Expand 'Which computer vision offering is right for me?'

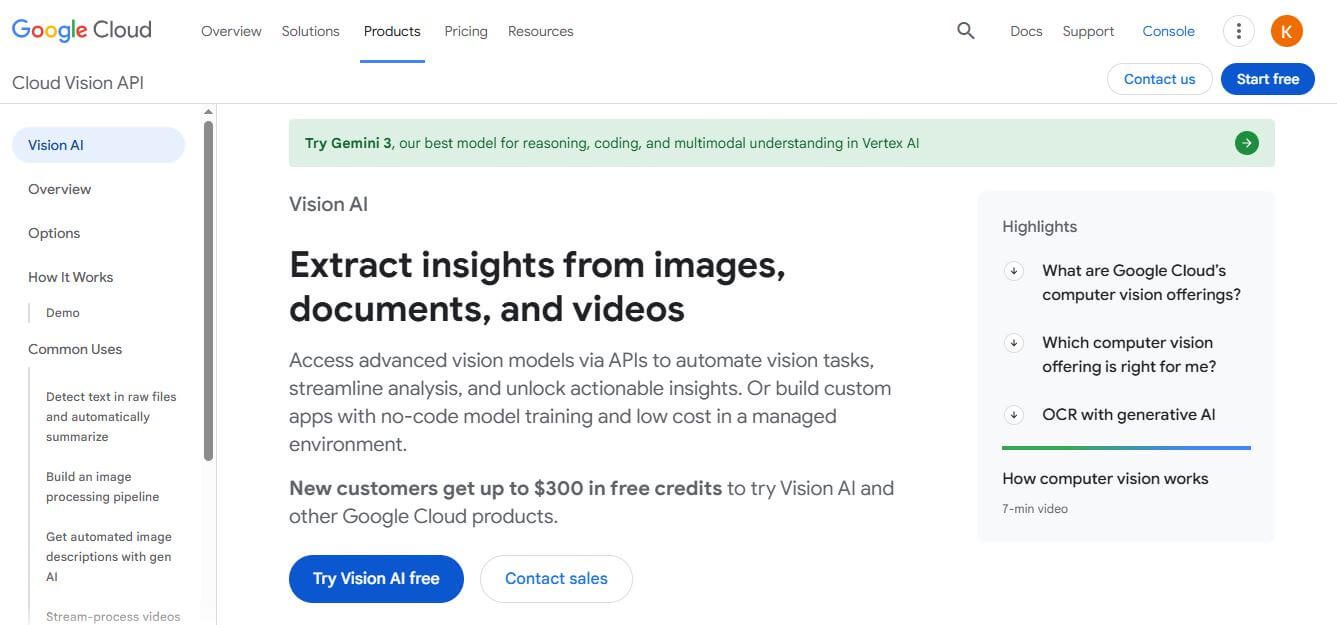(x=1013, y=342)
